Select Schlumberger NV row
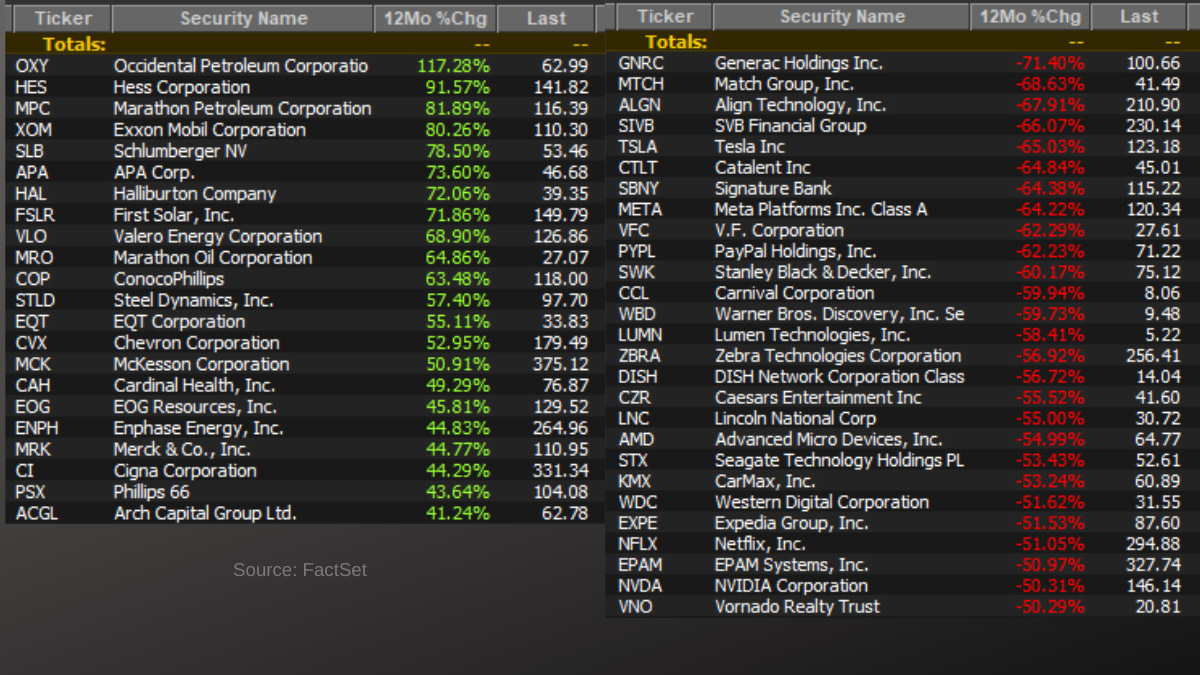This screenshot has height=675, width=1200. point(305,151)
